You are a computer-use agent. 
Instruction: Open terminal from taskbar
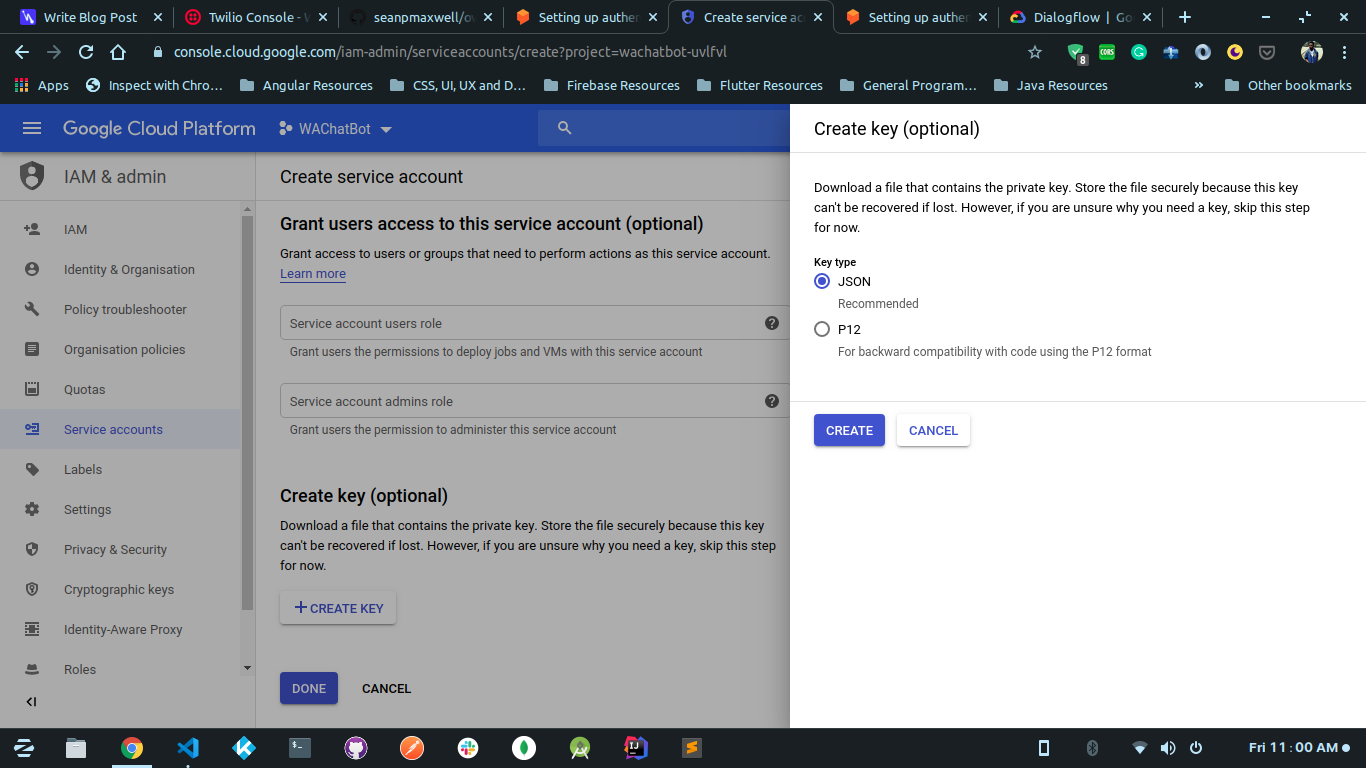(x=299, y=747)
